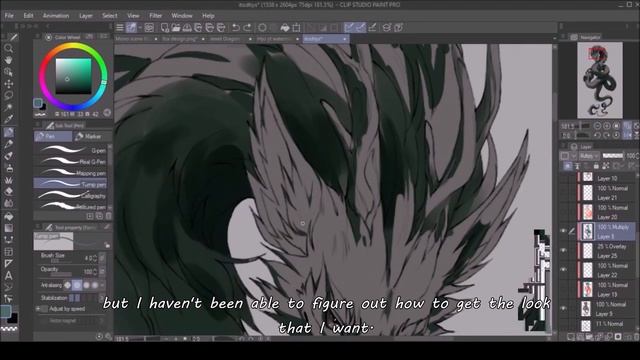Screen dimensions: 640x360
Task: Select the Airbrush tool
Action: click(x=8, y=168)
